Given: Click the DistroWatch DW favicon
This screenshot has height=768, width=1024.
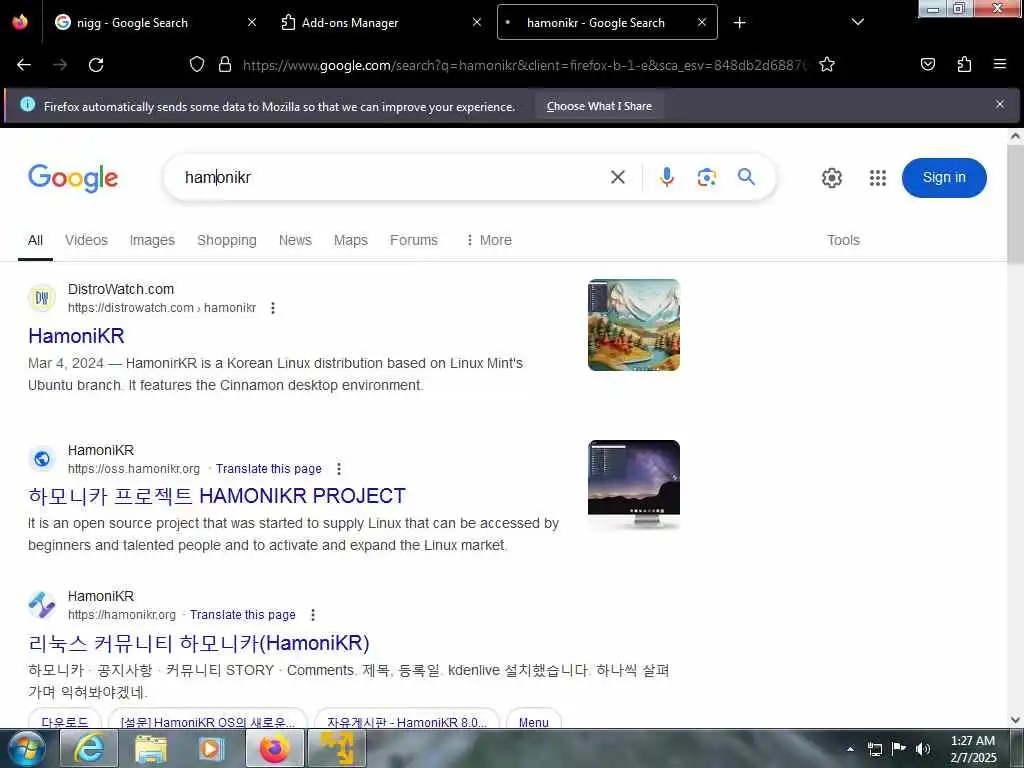Looking at the screenshot, I should point(42,298).
